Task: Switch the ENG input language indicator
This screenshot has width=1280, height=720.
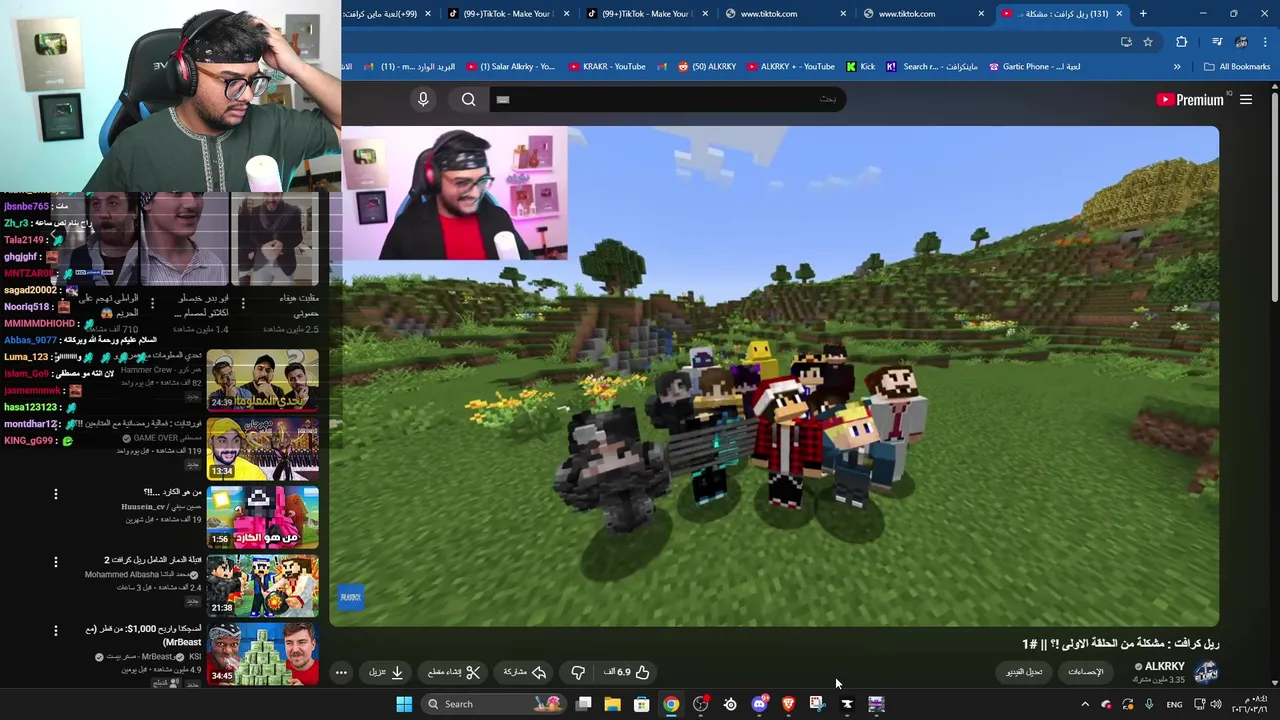Action: (1174, 704)
